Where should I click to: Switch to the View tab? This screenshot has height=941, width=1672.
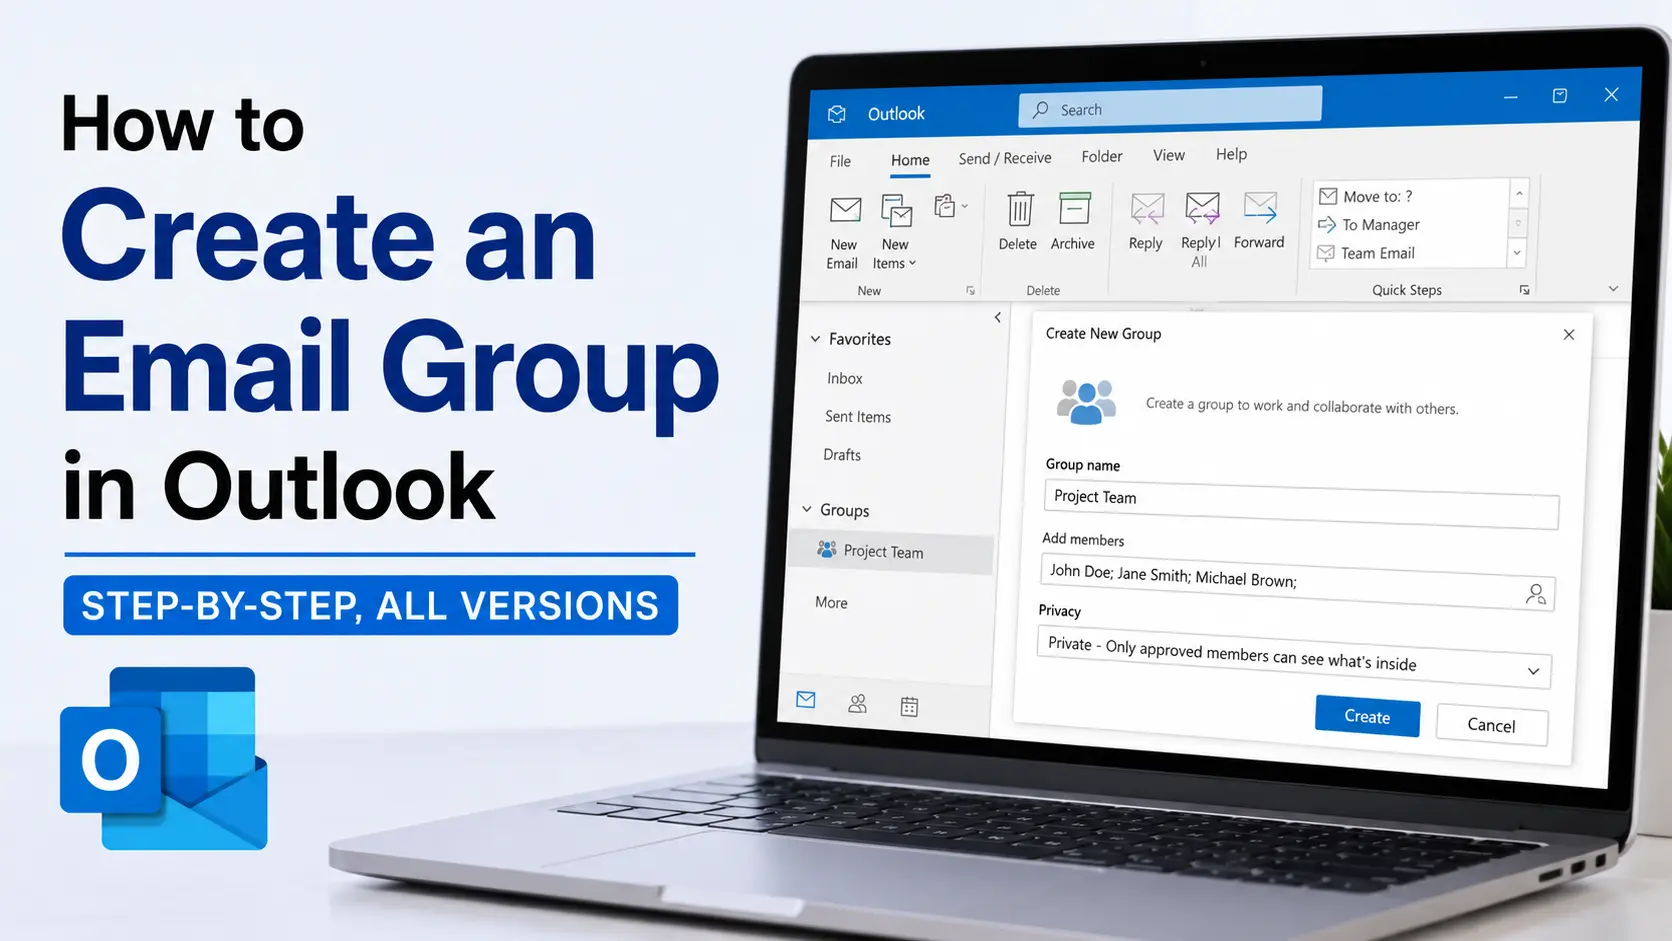point(1169,155)
